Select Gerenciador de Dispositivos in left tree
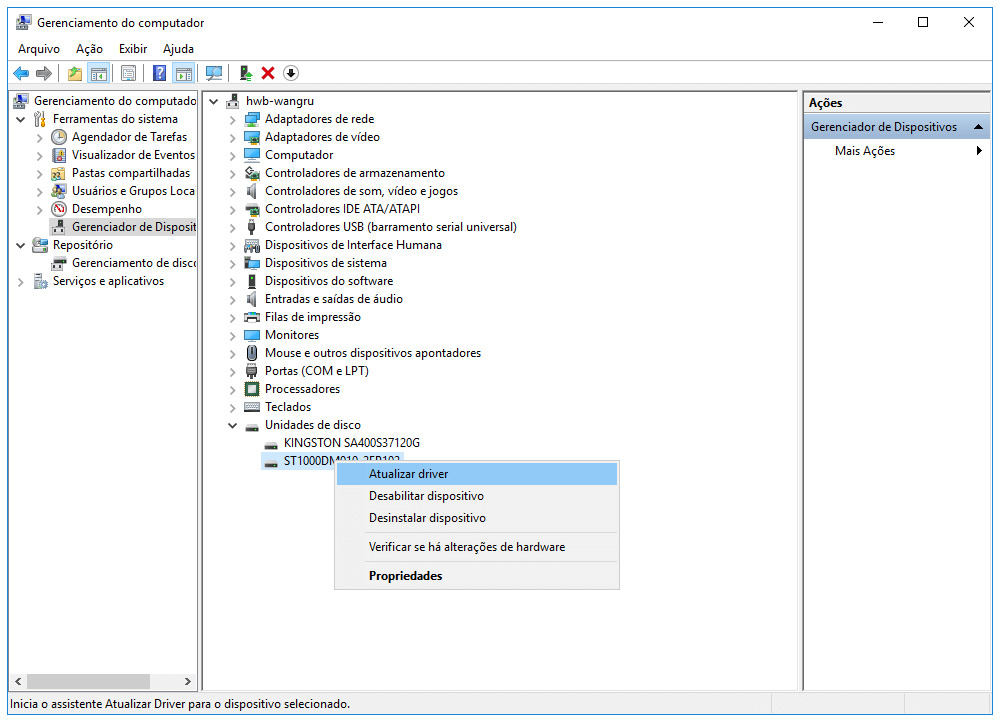The width and height of the screenshot is (1000, 722). [133, 227]
